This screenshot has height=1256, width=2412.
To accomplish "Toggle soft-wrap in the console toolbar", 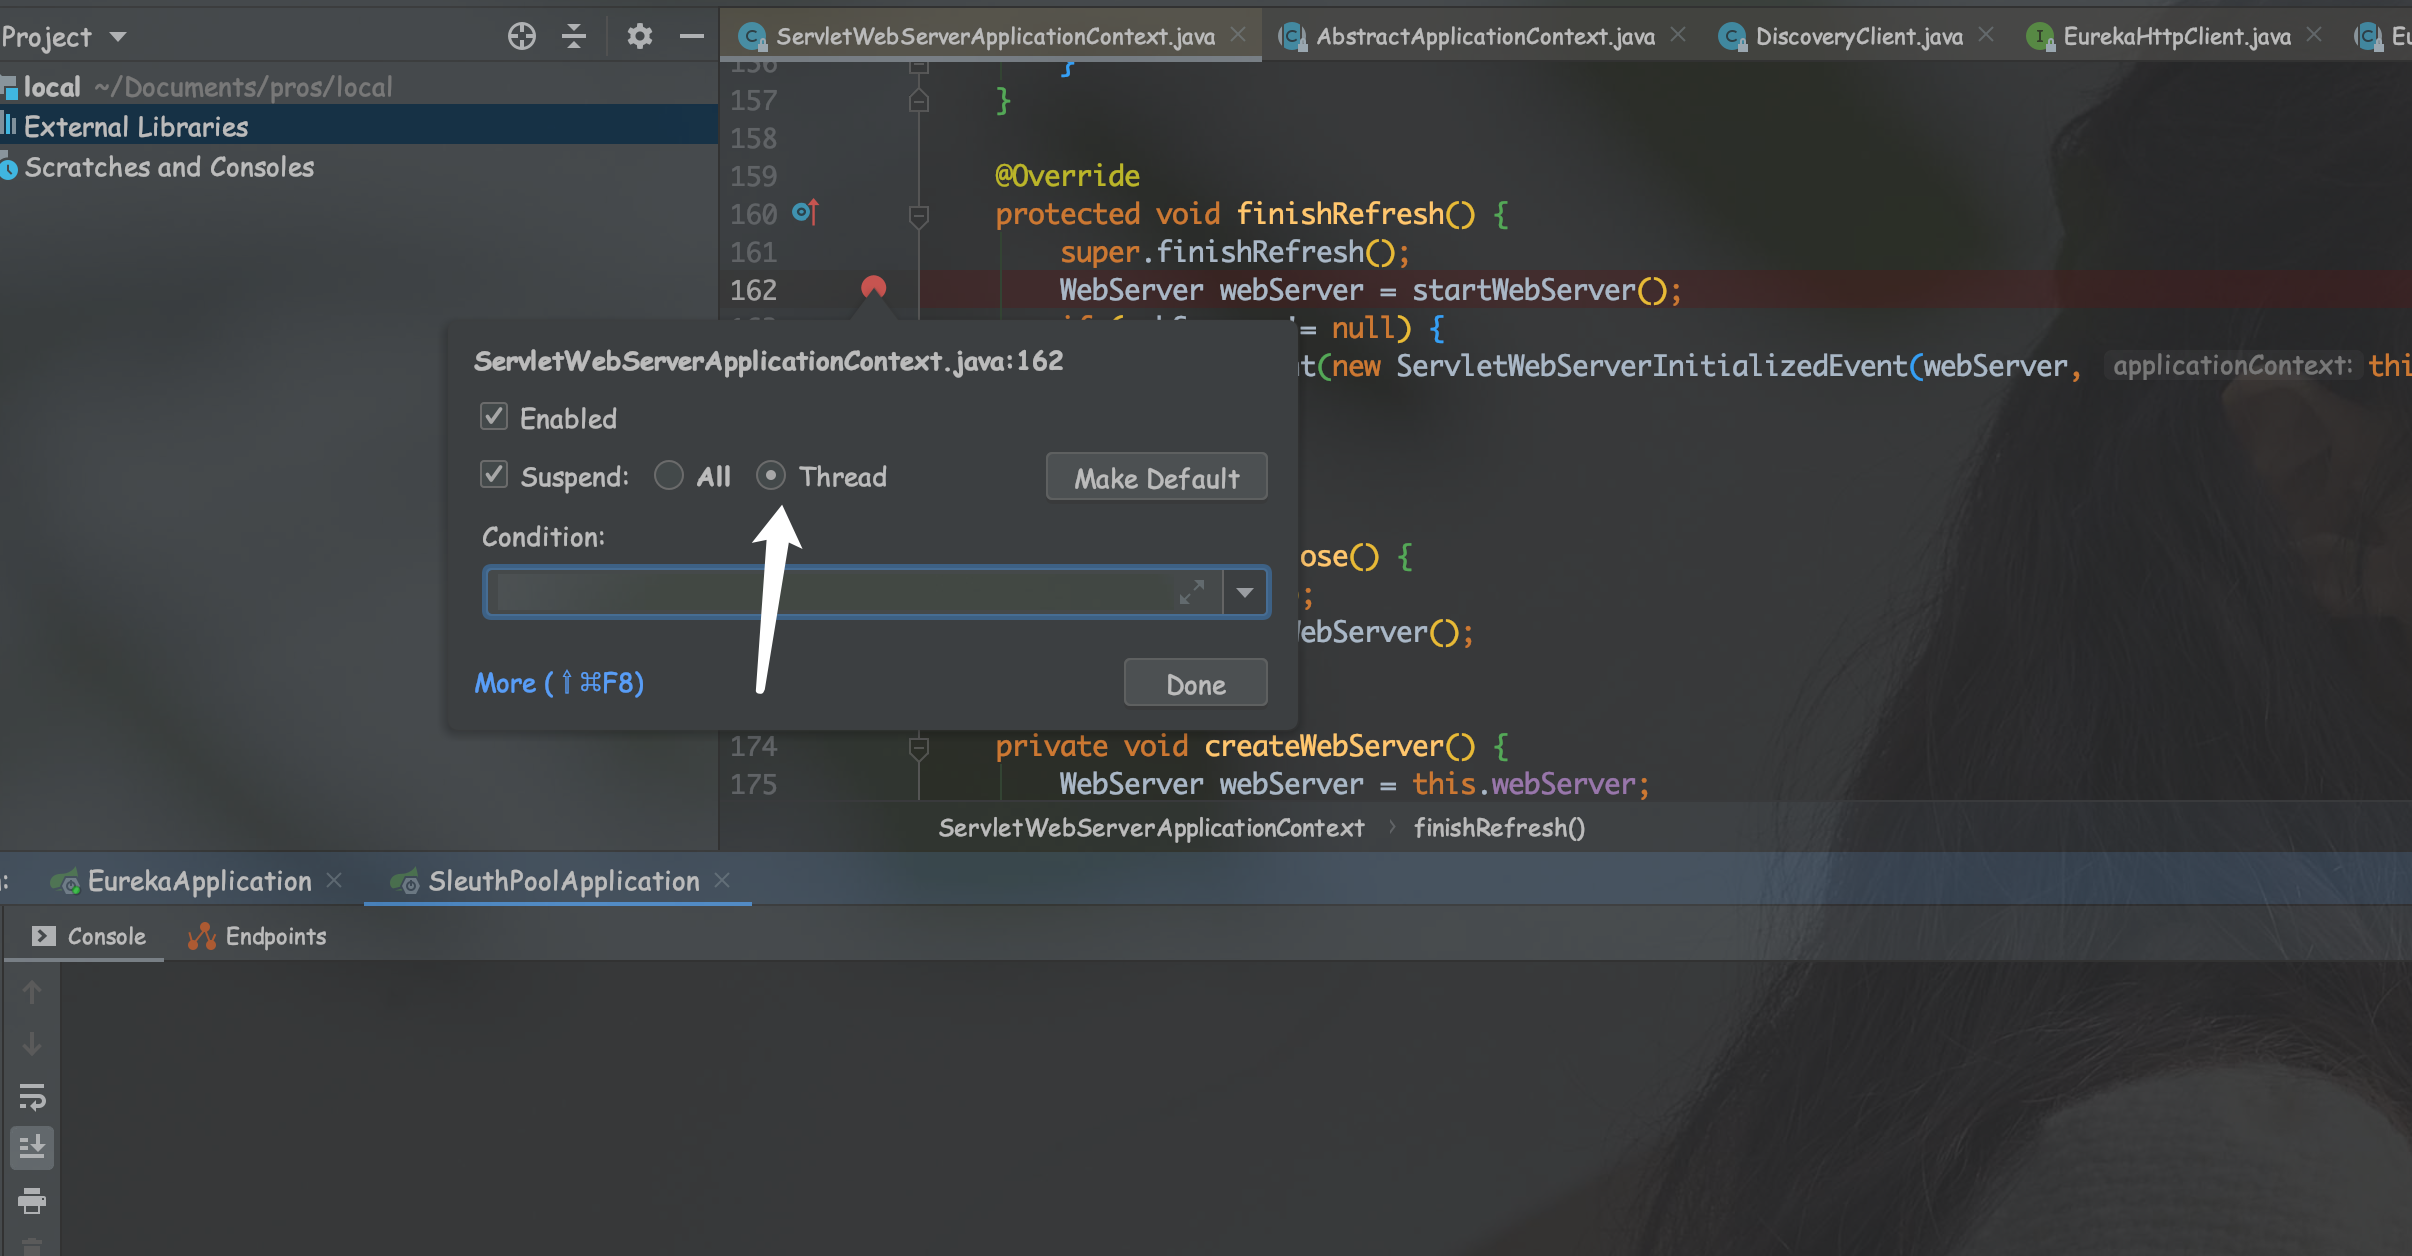I will (x=32, y=1097).
